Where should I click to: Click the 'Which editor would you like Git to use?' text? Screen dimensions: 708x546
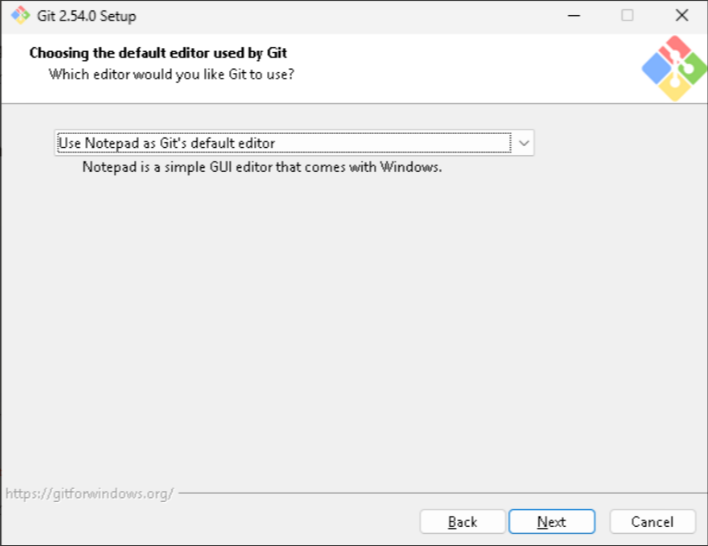click(x=172, y=74)
